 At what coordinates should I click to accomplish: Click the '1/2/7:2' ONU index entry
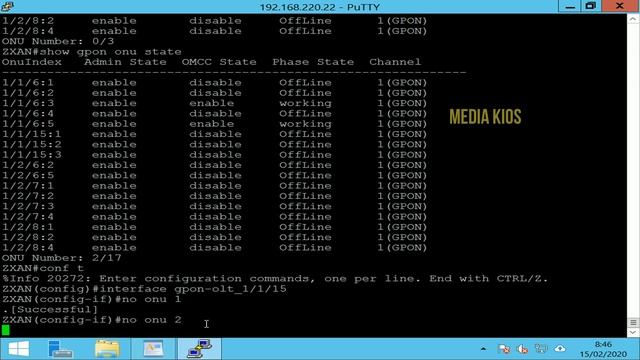(28, 196)
